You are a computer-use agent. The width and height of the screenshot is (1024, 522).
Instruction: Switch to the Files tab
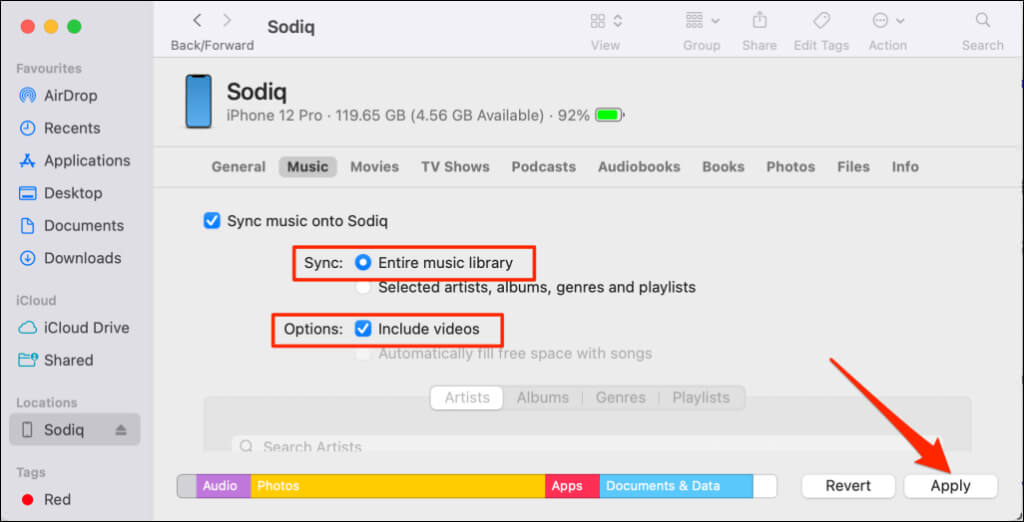[854, 167]
